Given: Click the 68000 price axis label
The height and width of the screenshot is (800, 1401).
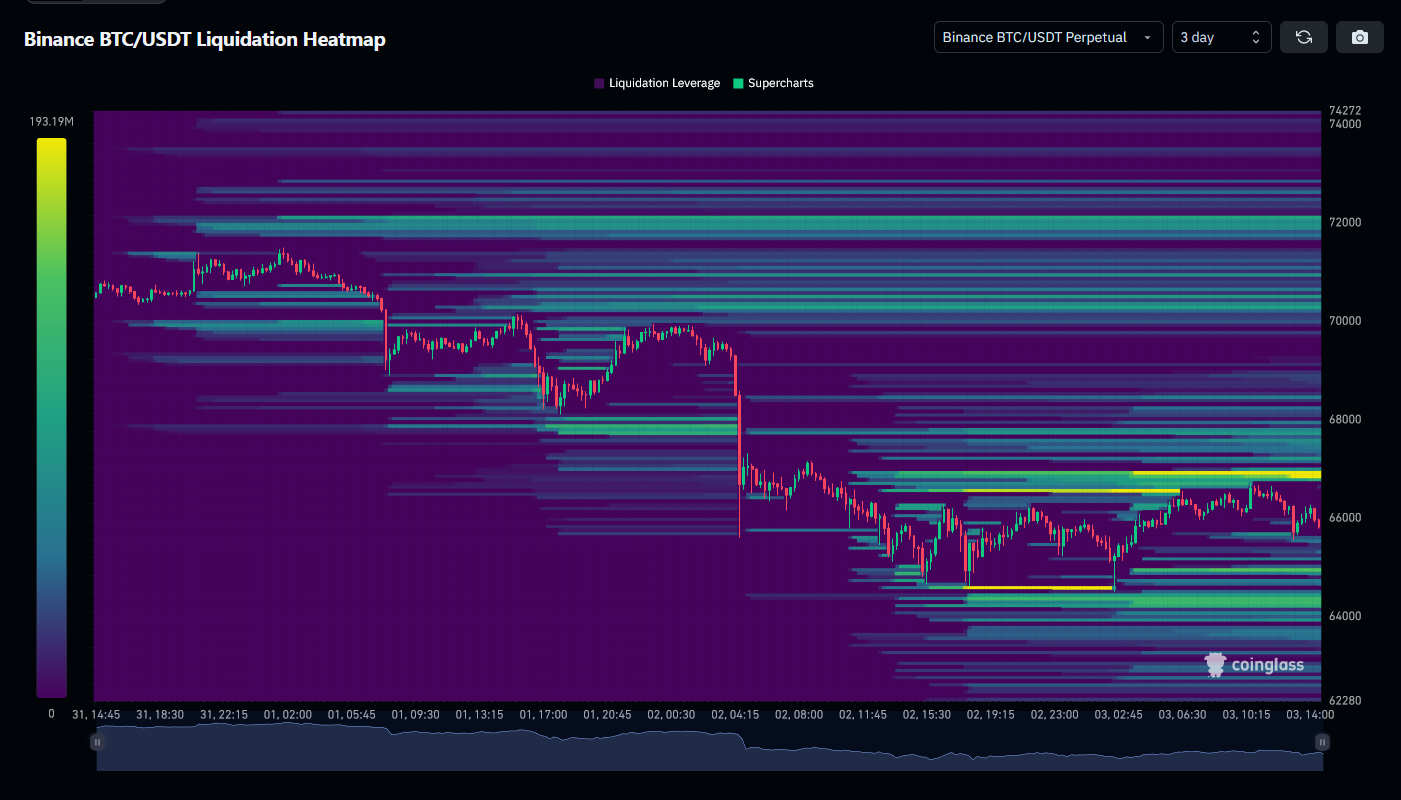Looking at the screenshot, I should (x=1345, y=419).
